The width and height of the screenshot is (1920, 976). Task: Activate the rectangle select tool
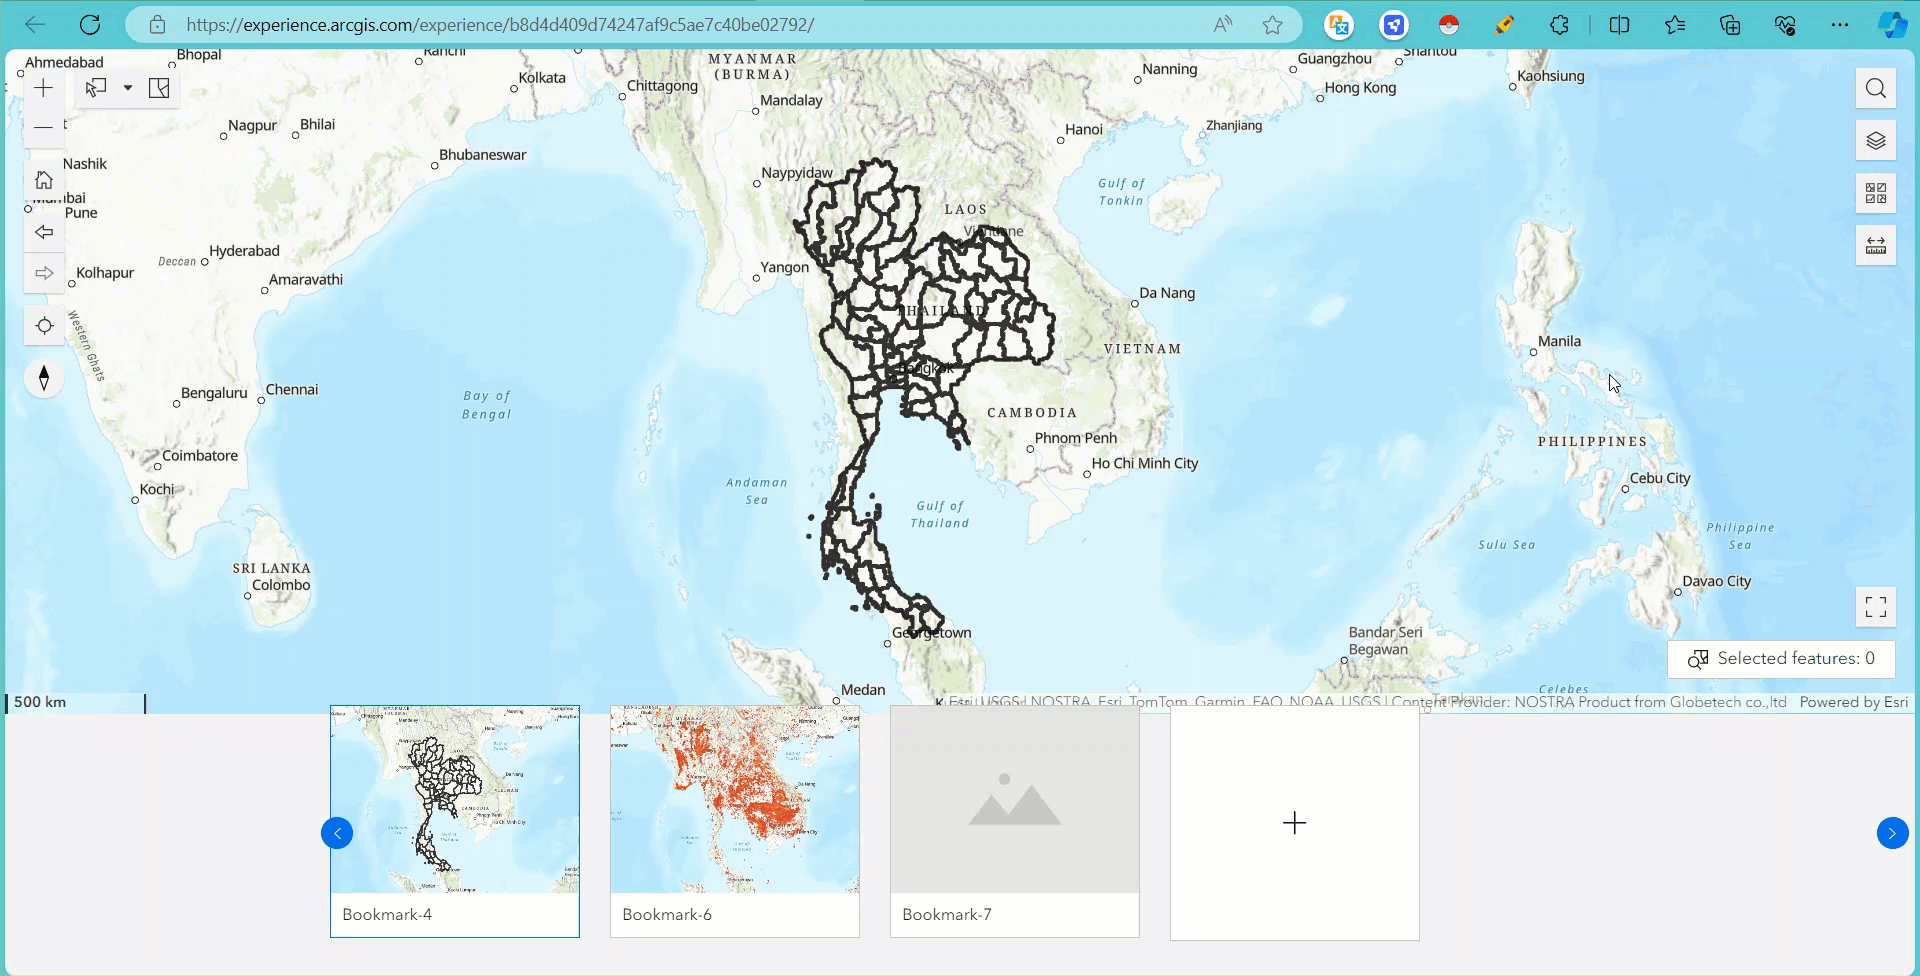96,88
